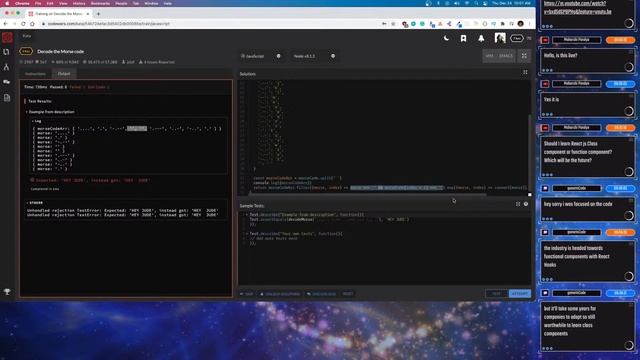The image size is (640, 360).
Task: Click the rank badge next to the avatar
Action: [x=517, y=38]
